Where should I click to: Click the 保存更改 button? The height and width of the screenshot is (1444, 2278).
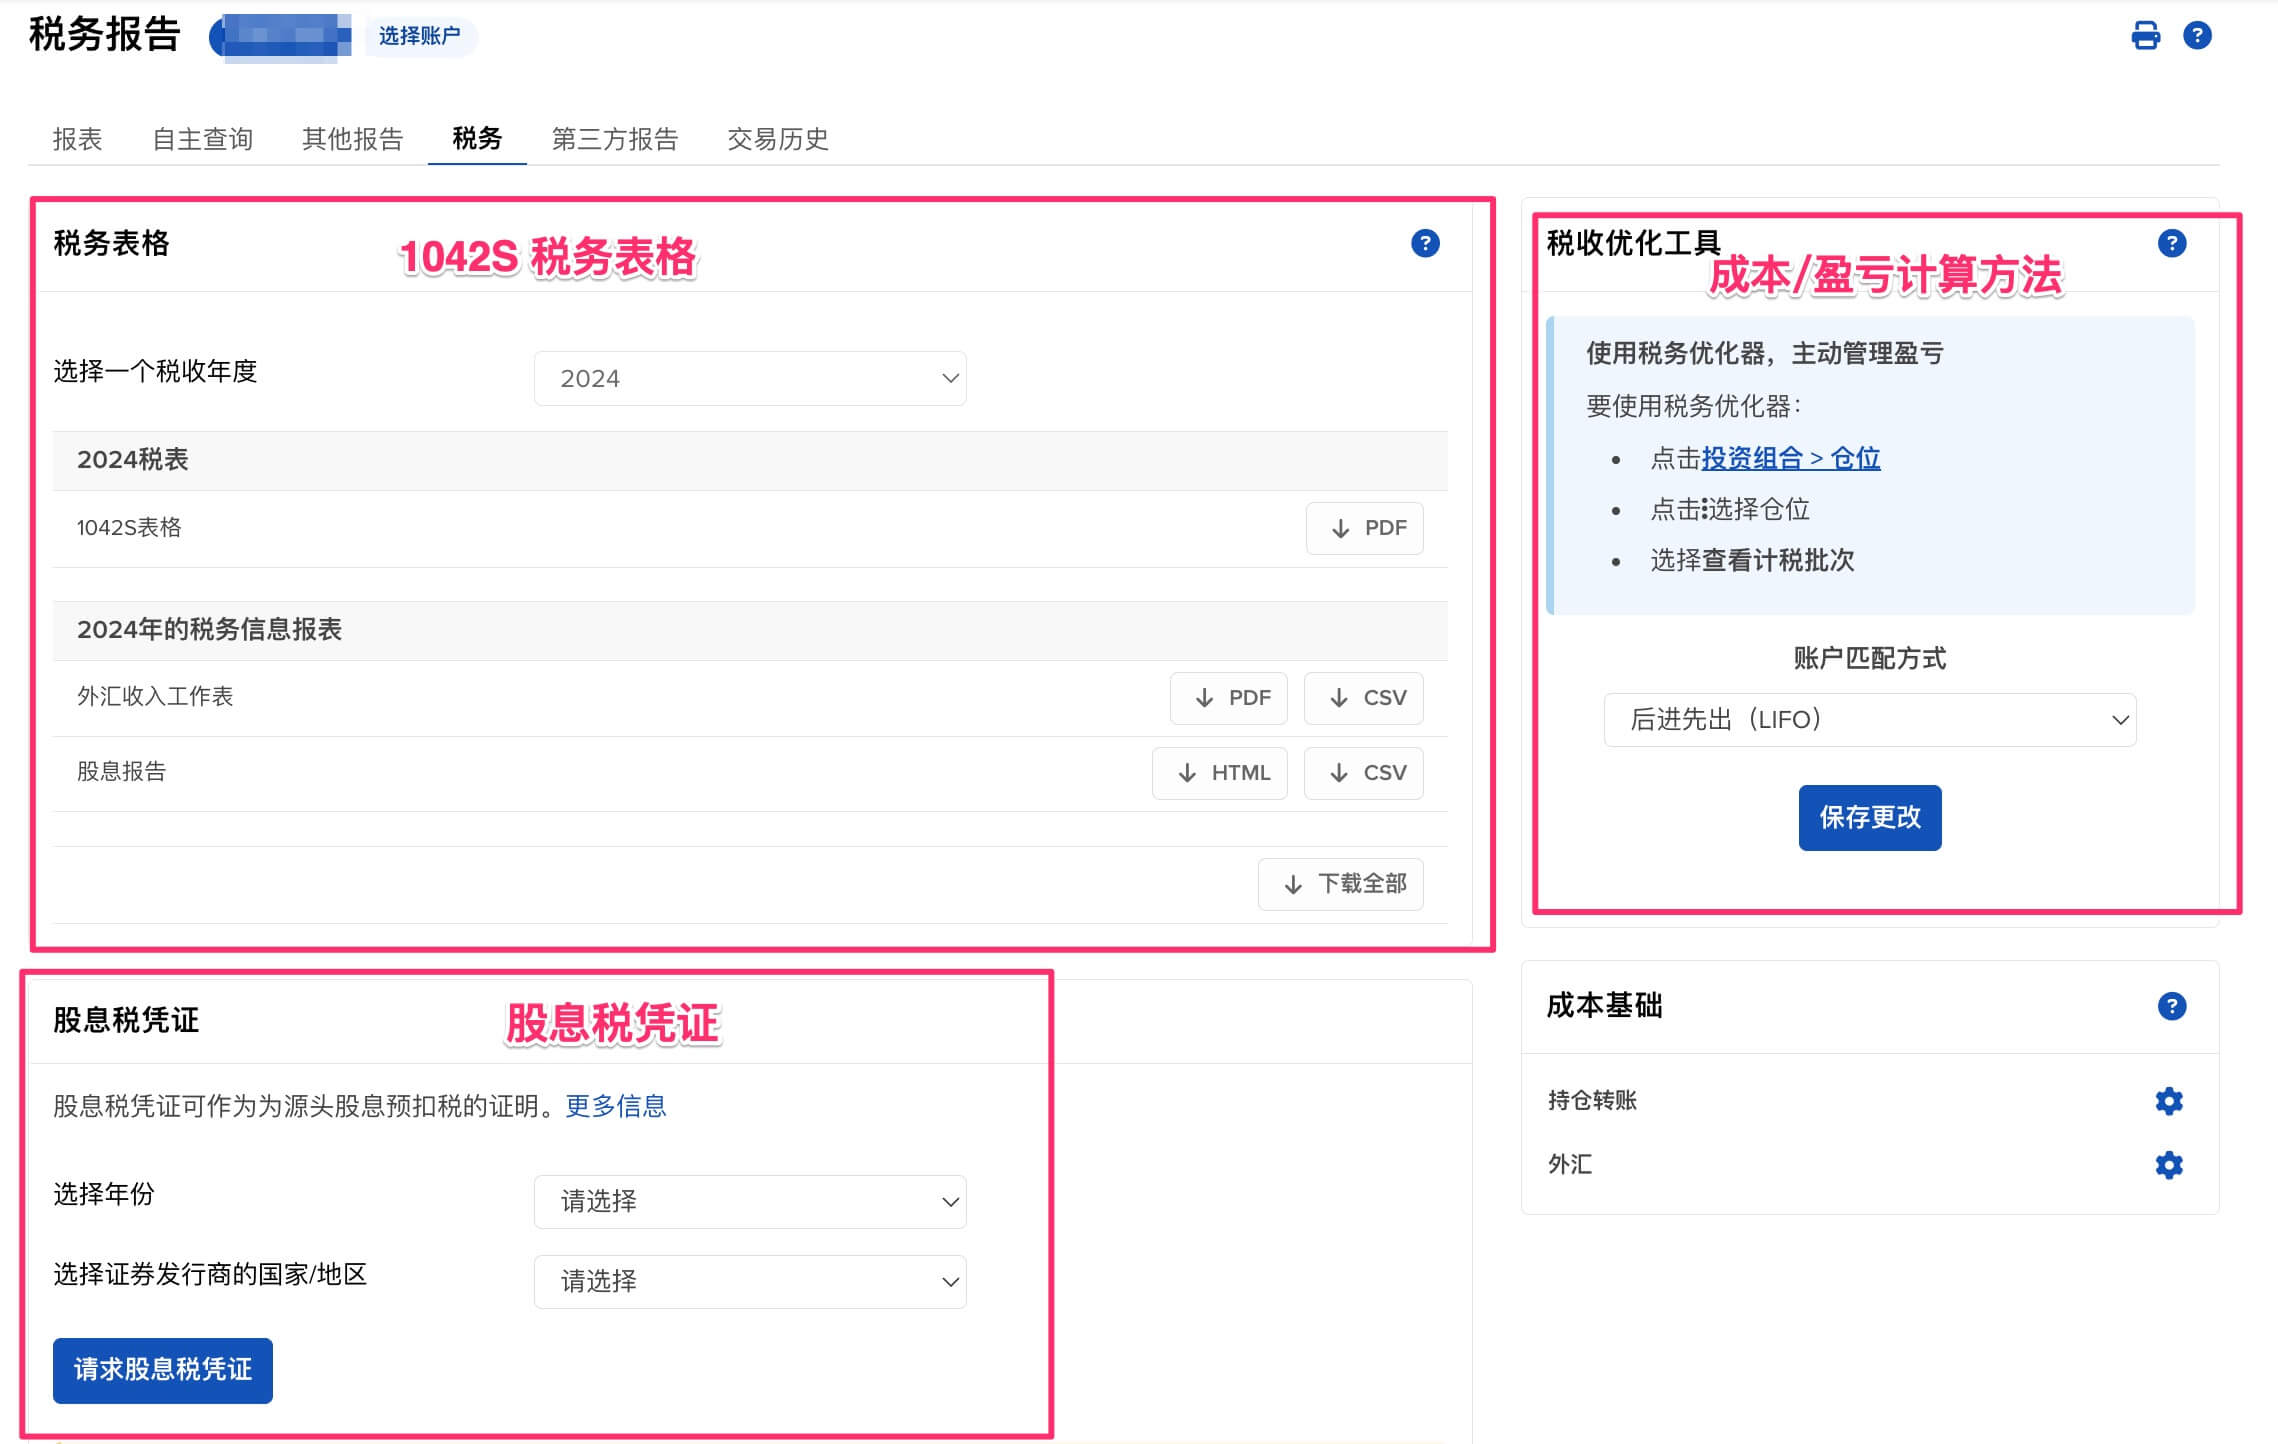pos(1869,818)
